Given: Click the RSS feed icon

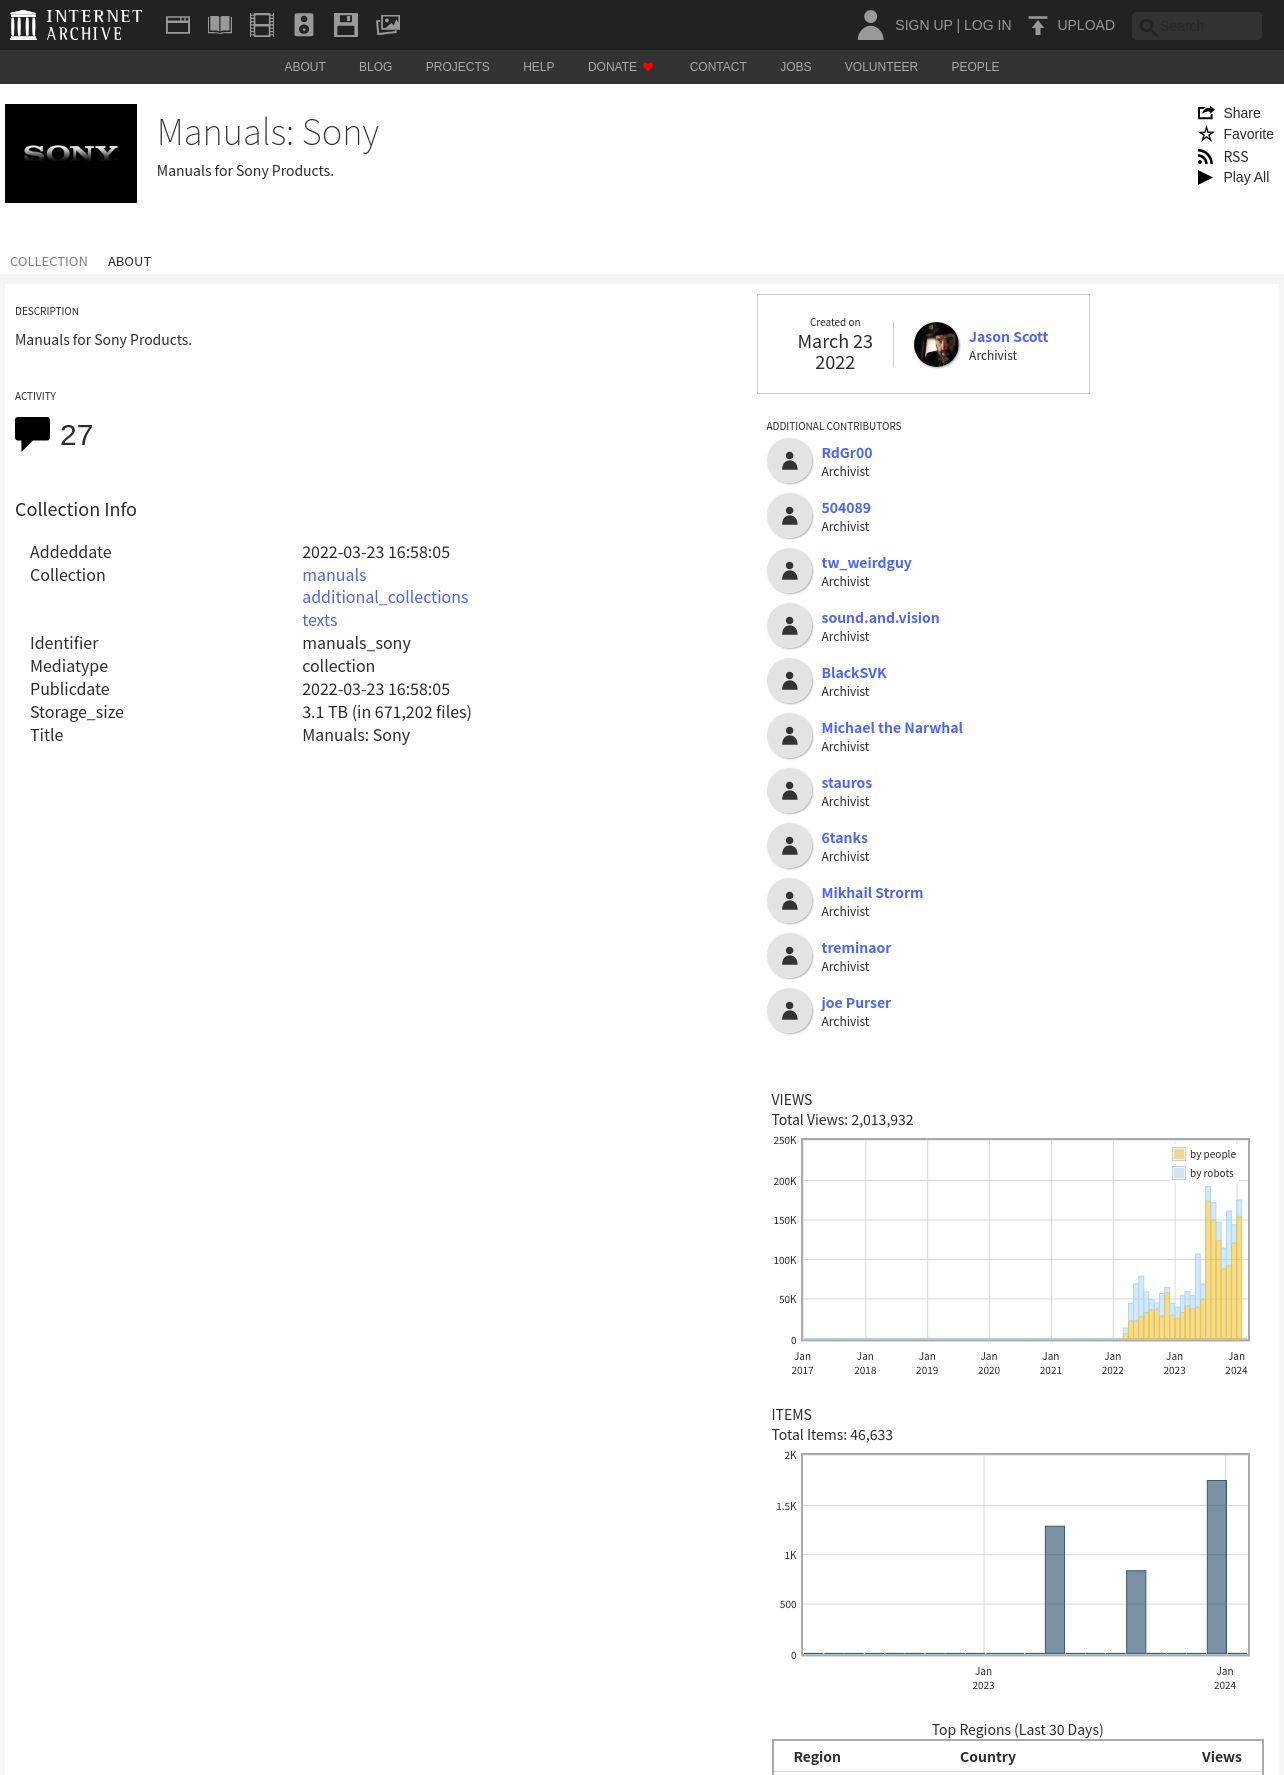Looking at the screenshot, I should 1206,157.
